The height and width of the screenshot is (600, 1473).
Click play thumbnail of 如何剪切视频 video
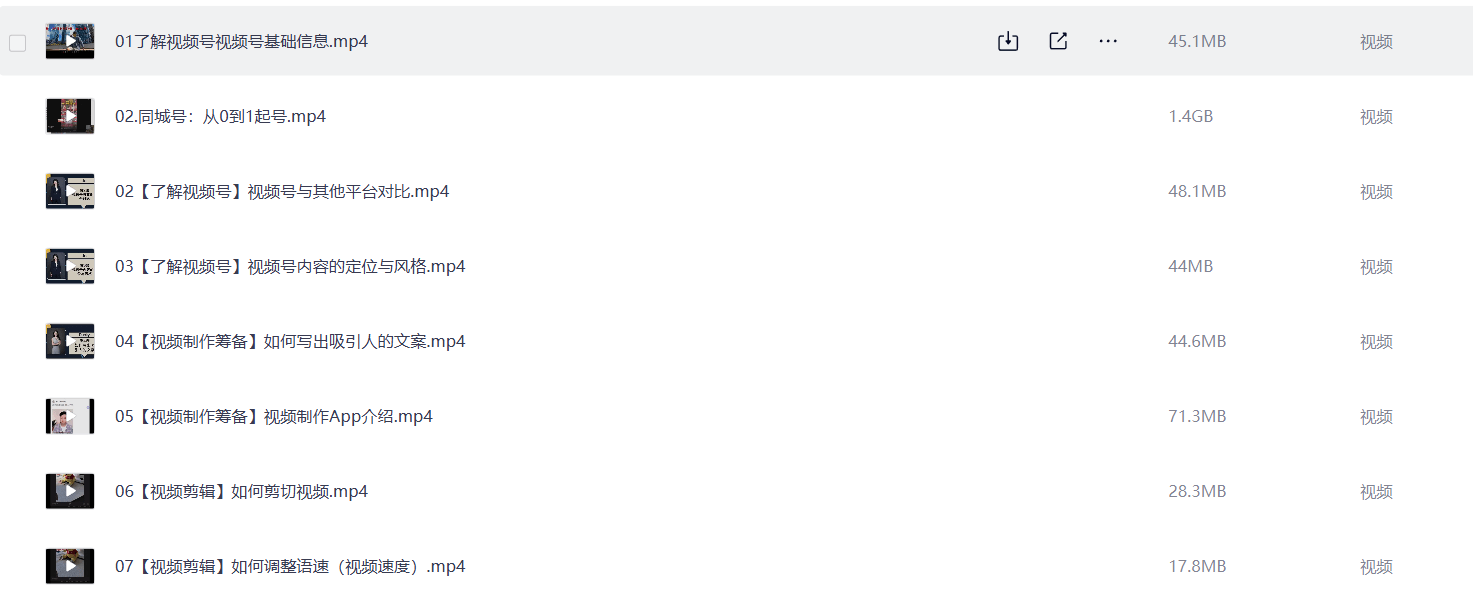[x=70, y=491]
